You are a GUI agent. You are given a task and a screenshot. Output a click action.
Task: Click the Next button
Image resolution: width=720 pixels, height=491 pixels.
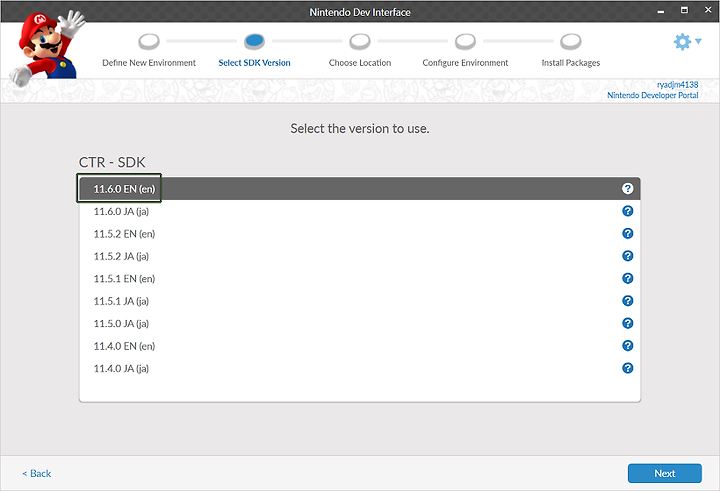664,473
